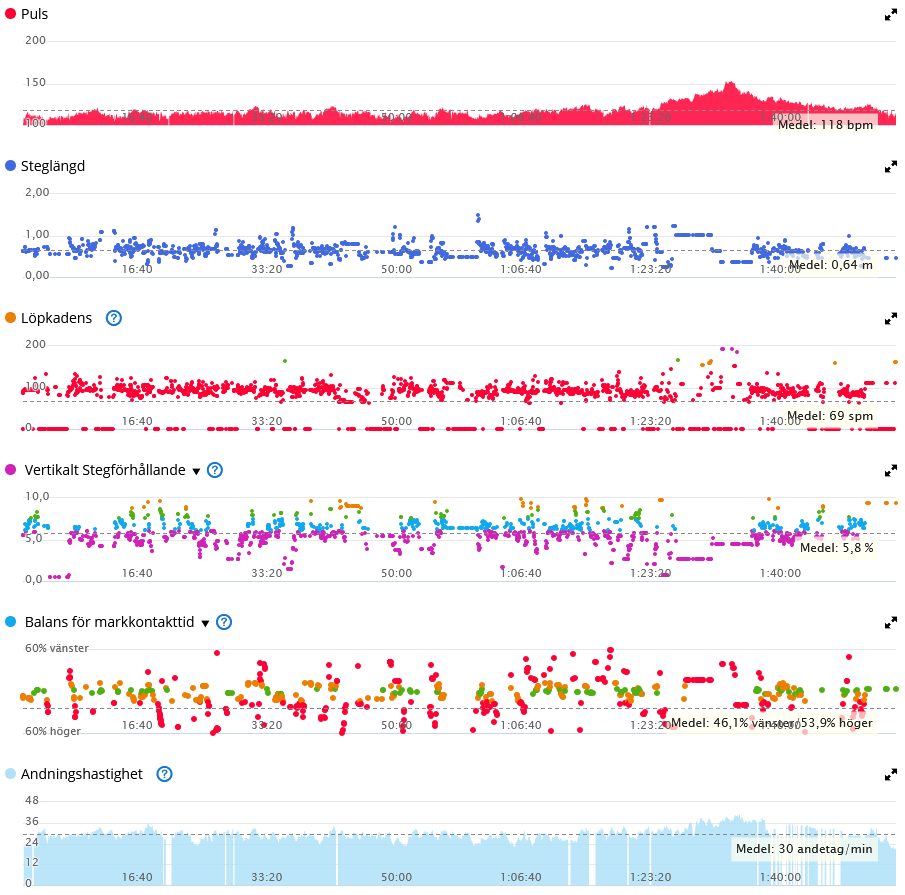Click 1:06:40 time mark on Balans chart
The width and height of the screenshot is (905, 895).
click(x=521, y=725)
